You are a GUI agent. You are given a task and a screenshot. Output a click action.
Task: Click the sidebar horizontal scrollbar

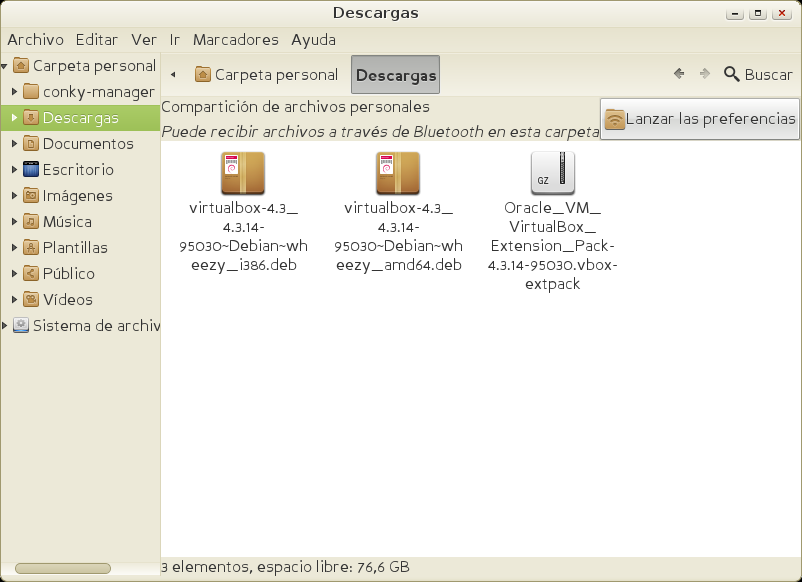[x=62, y=568]
